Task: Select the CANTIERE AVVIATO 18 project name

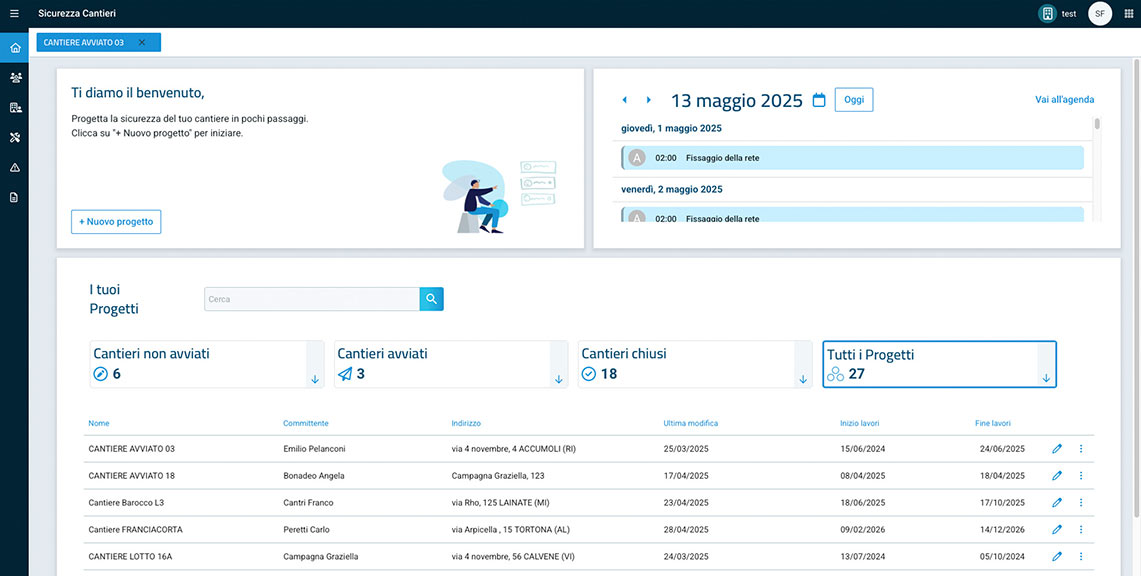Action: pos(132,476)
